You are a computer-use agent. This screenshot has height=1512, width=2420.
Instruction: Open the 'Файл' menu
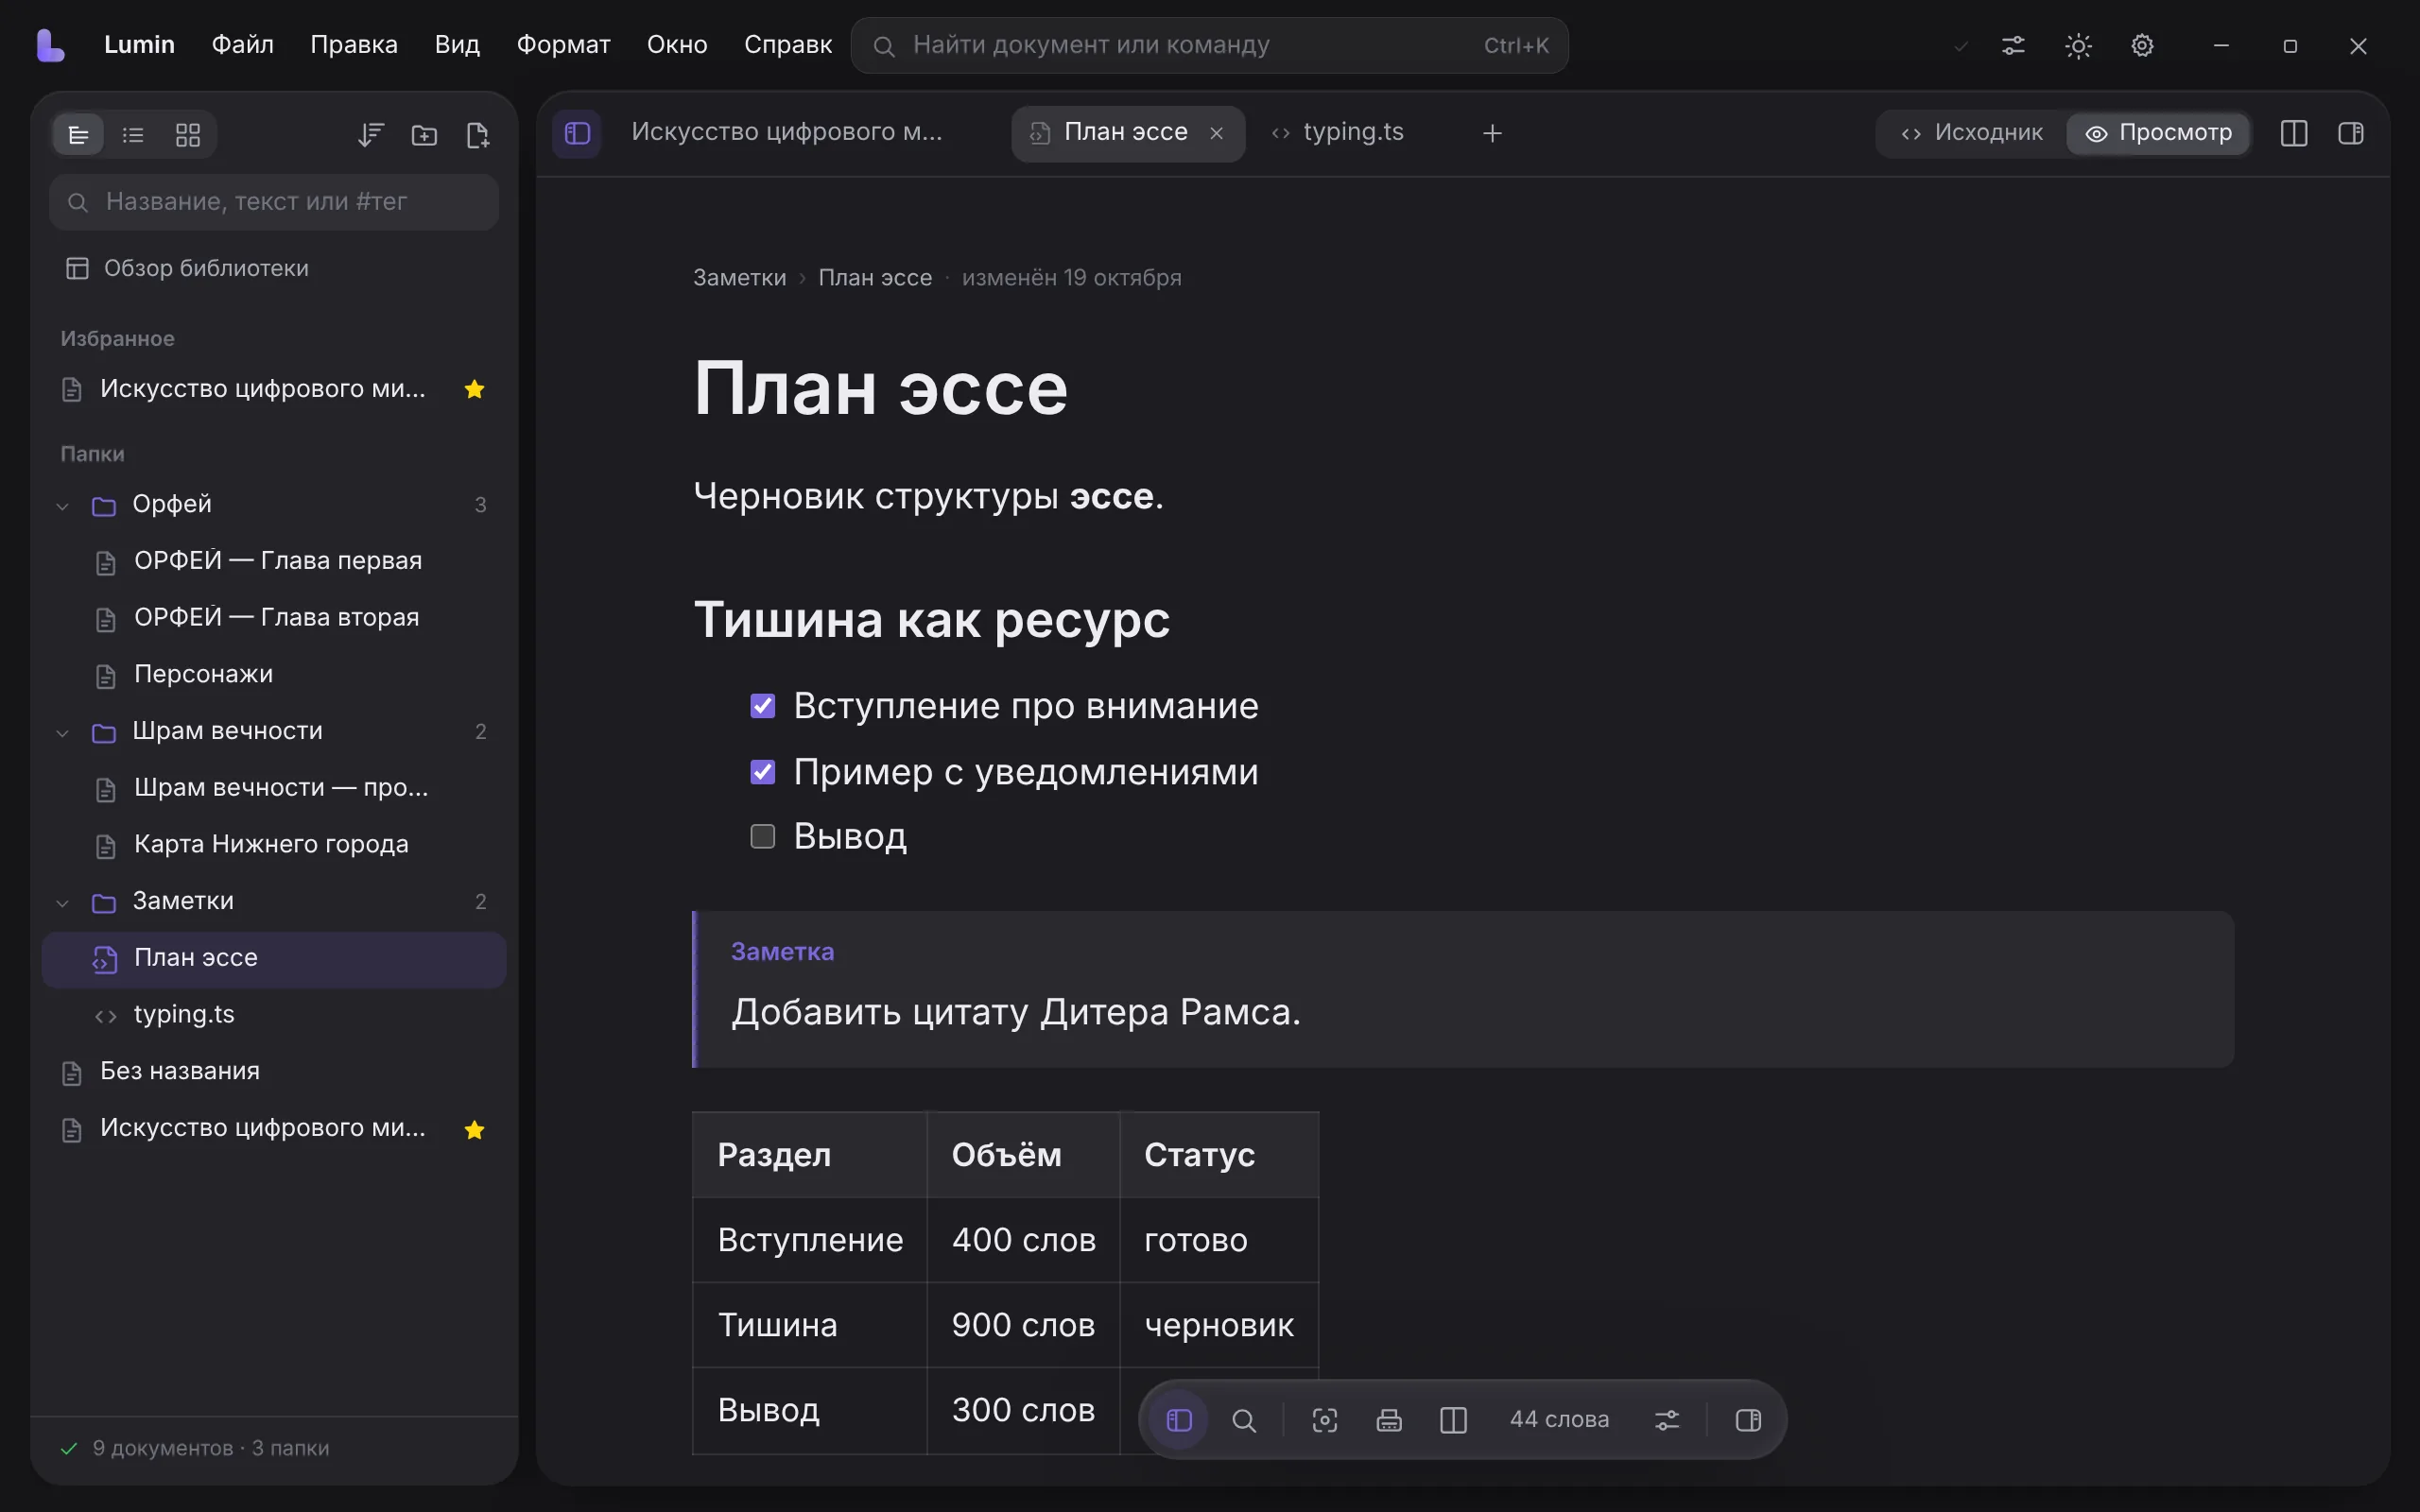click(242, 45)
